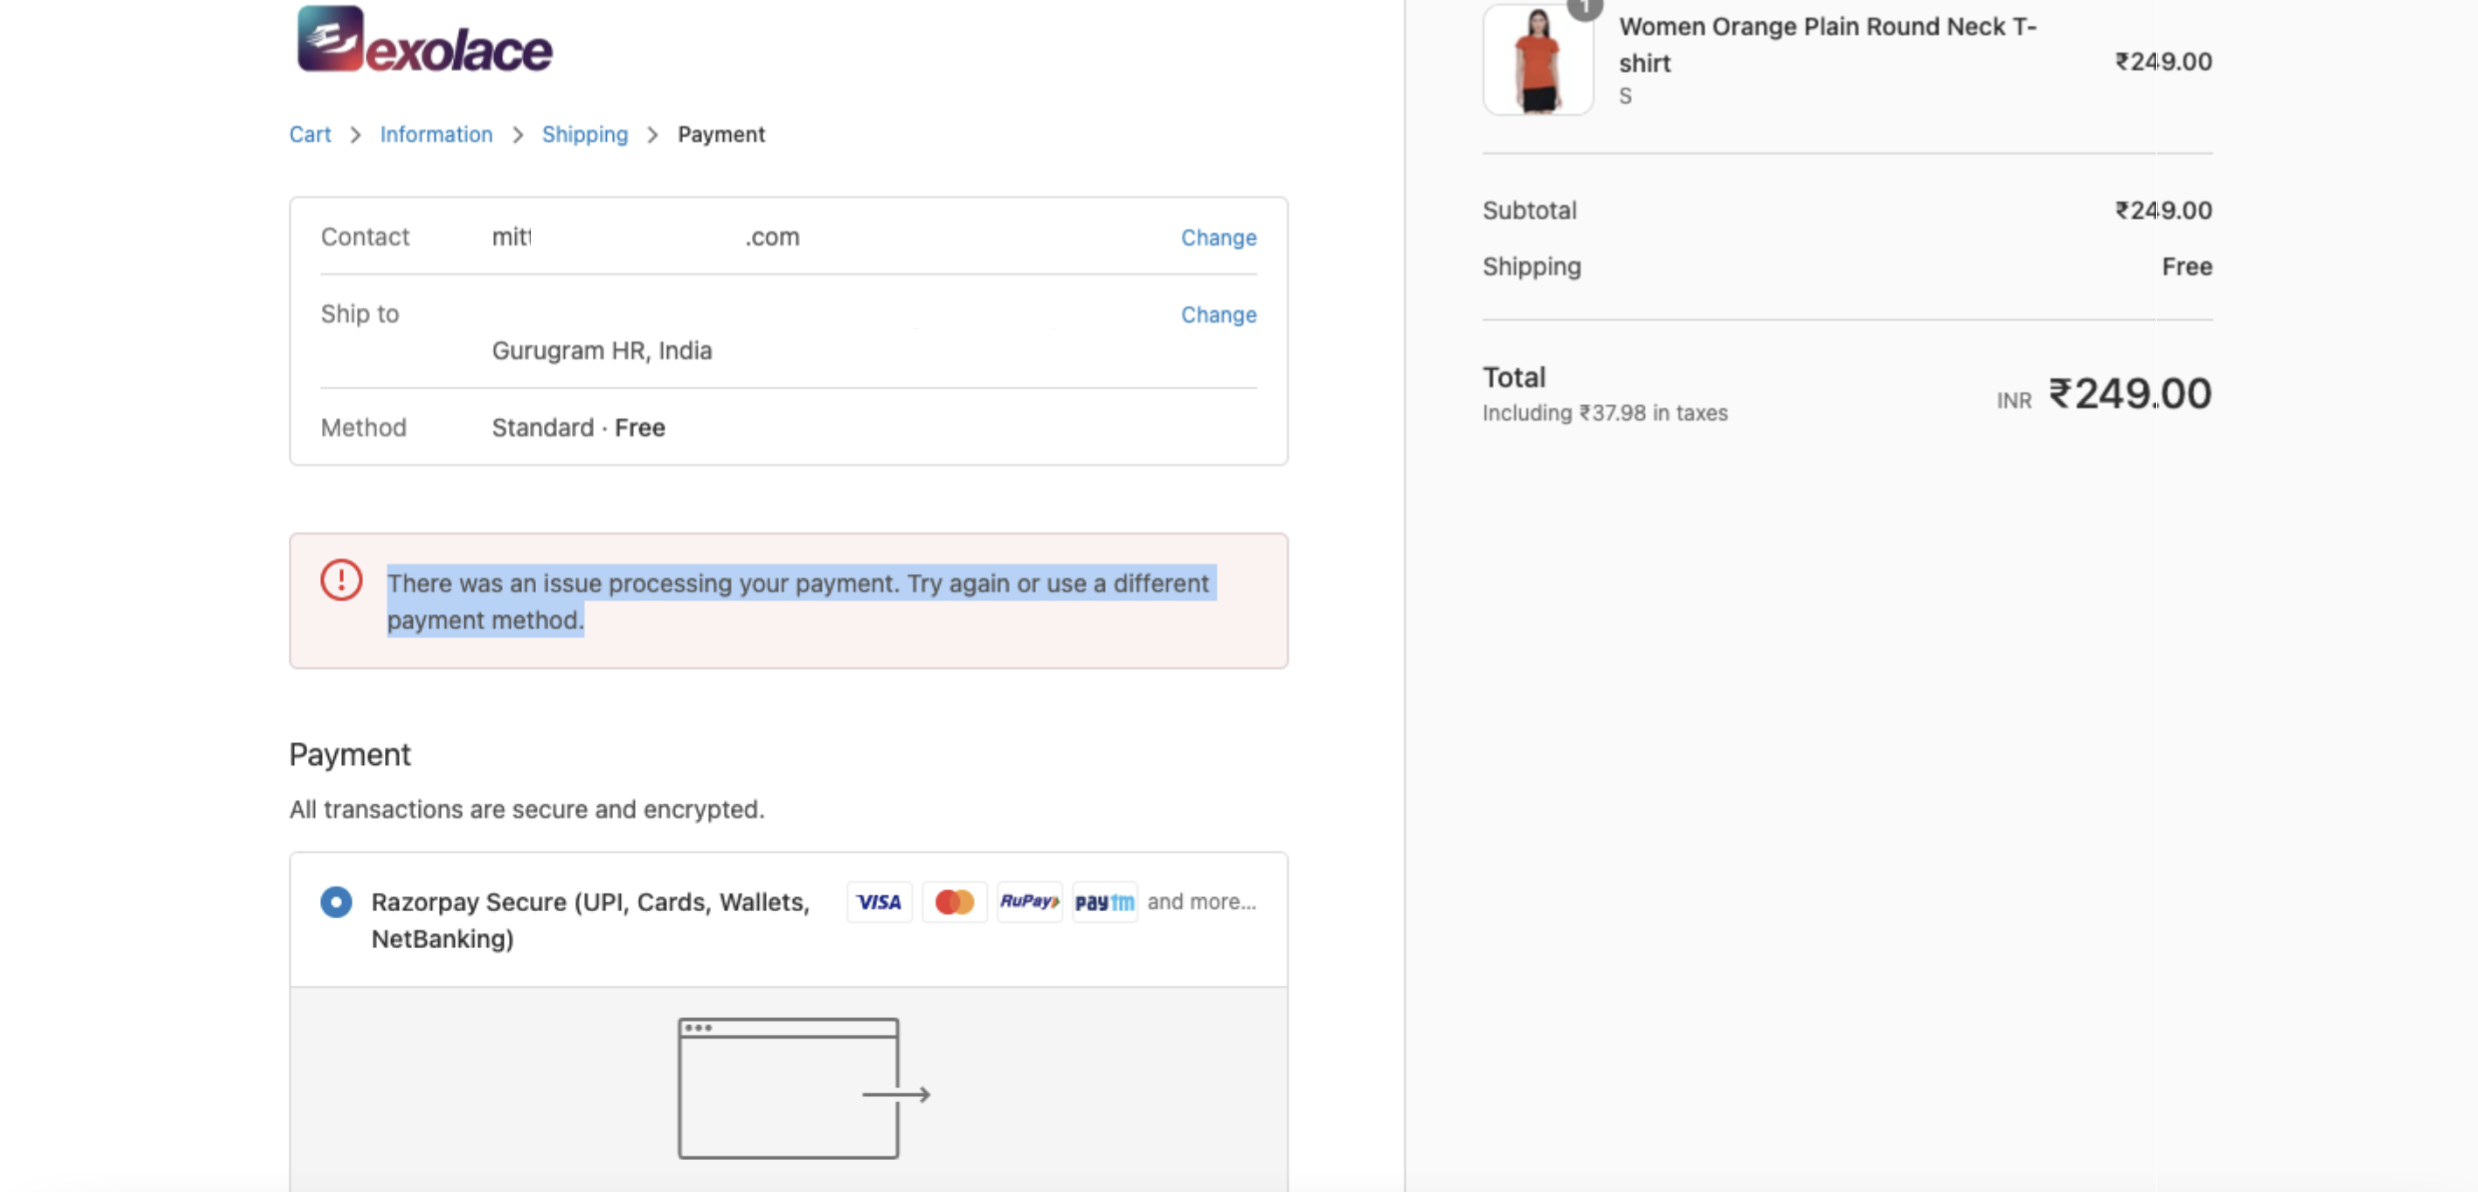Click the product price ₹249.00 beside the T-shirt
The width and height of the screenshot is (2478, 1192).
tap(2163, 61)
